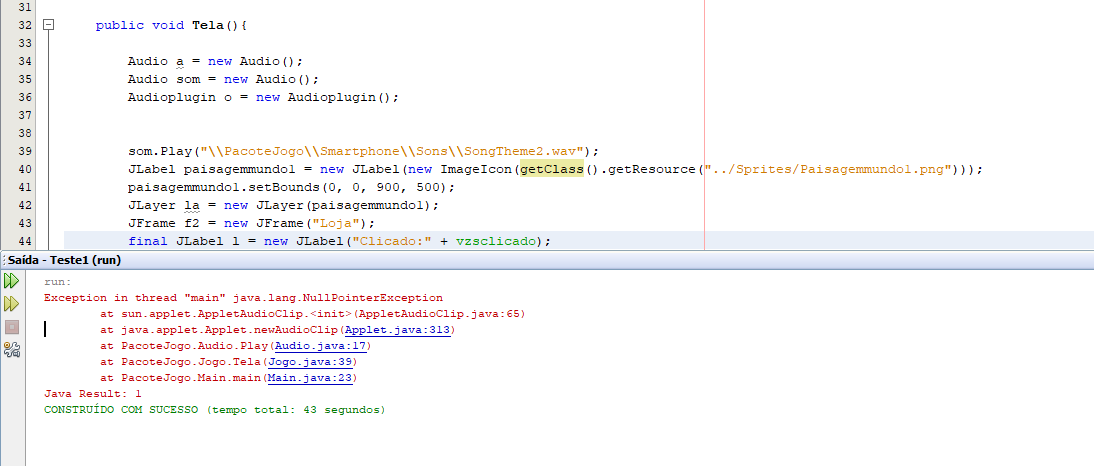The width and height of the screenshot is (1094, 466).
Task: Open the Audio.java:17 stack trace link
Action: pos(320,346)
